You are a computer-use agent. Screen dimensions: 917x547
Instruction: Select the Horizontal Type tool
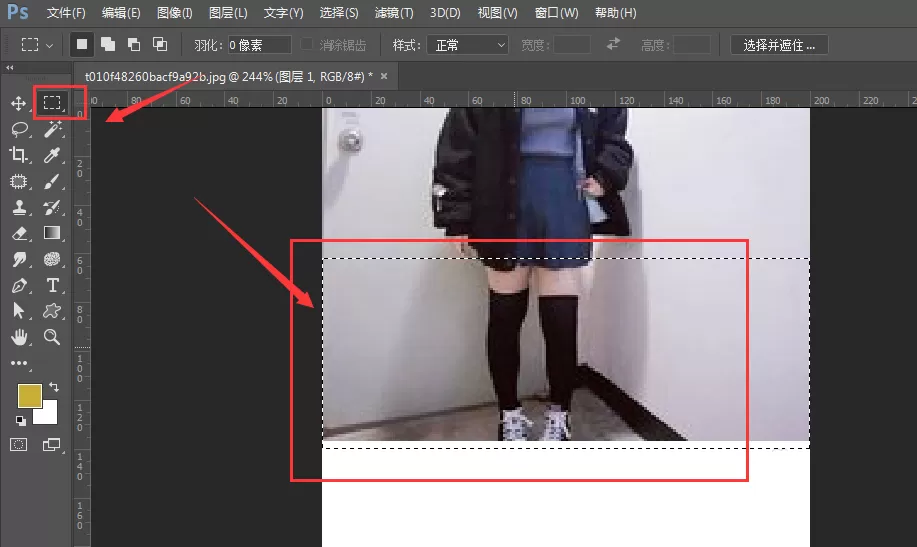(x=52, y=285)
